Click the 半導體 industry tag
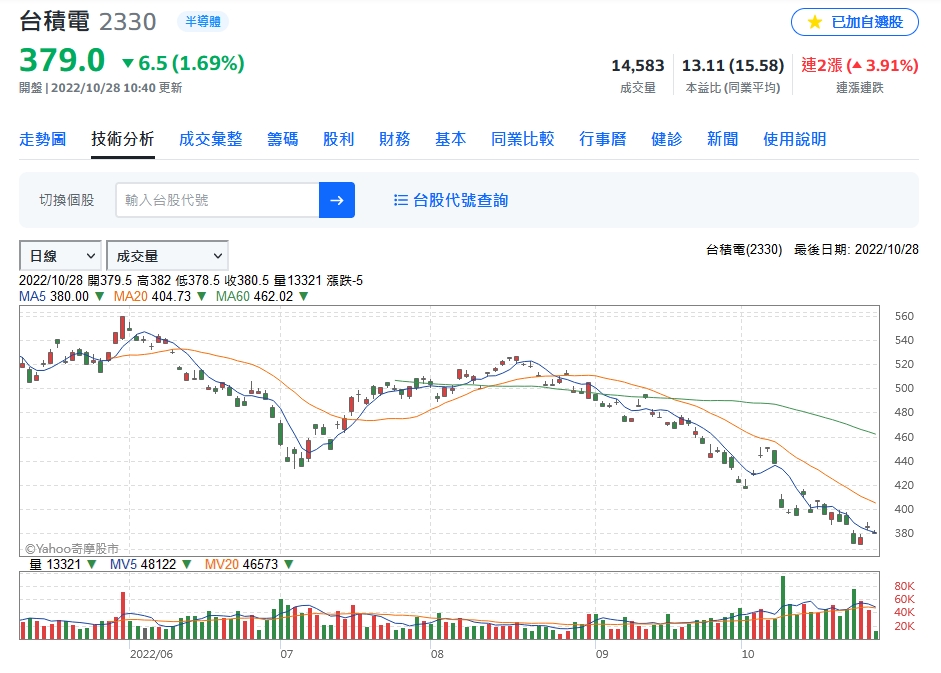Screen dimensions: 941x673 pos(203,22)
